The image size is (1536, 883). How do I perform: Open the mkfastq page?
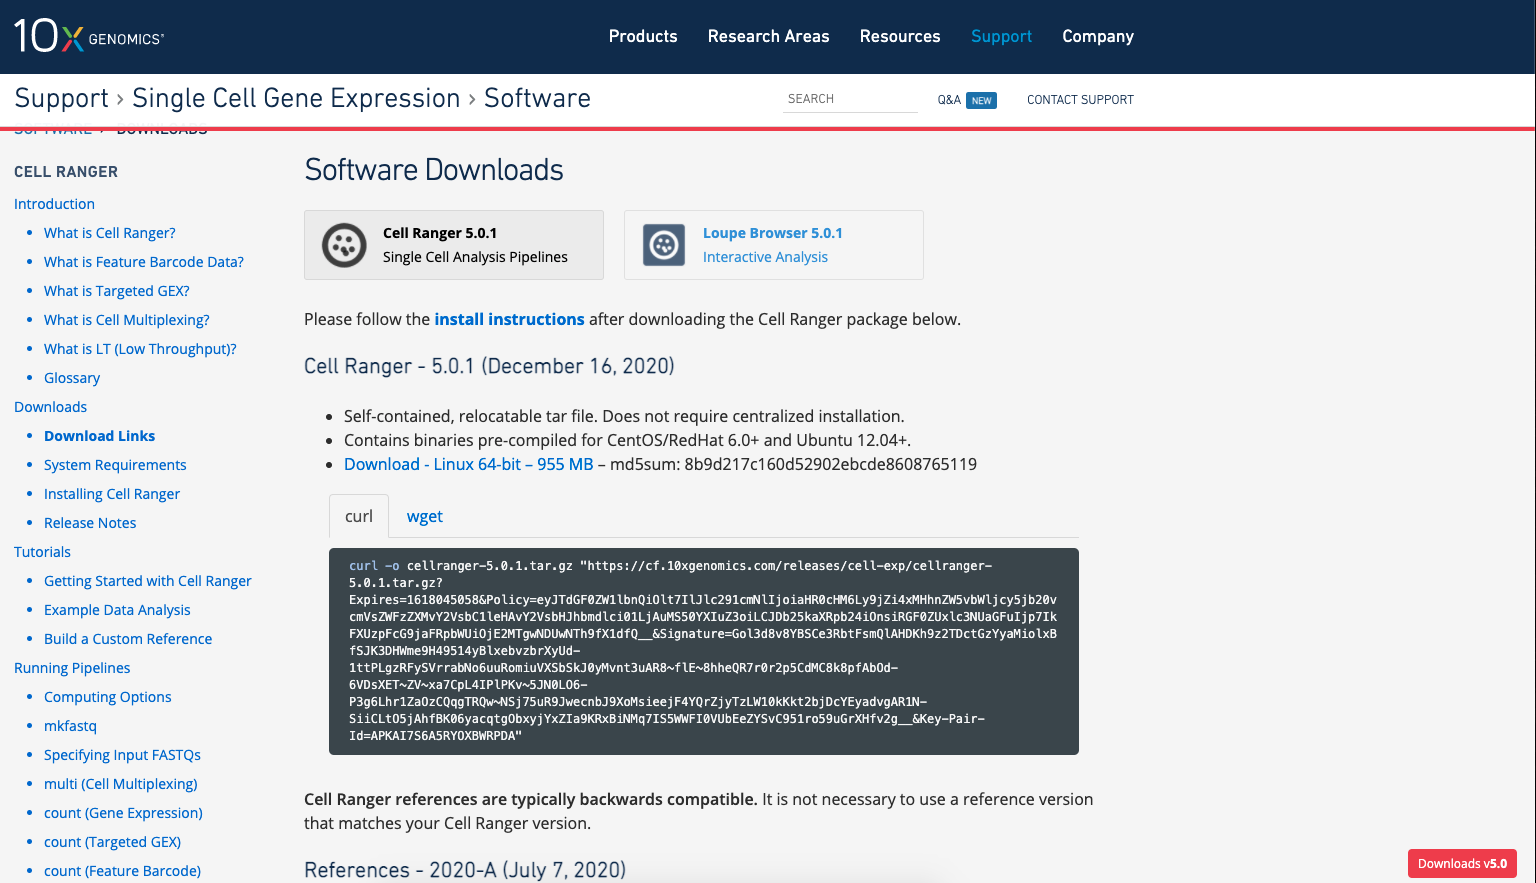click(x=70, y=726)
